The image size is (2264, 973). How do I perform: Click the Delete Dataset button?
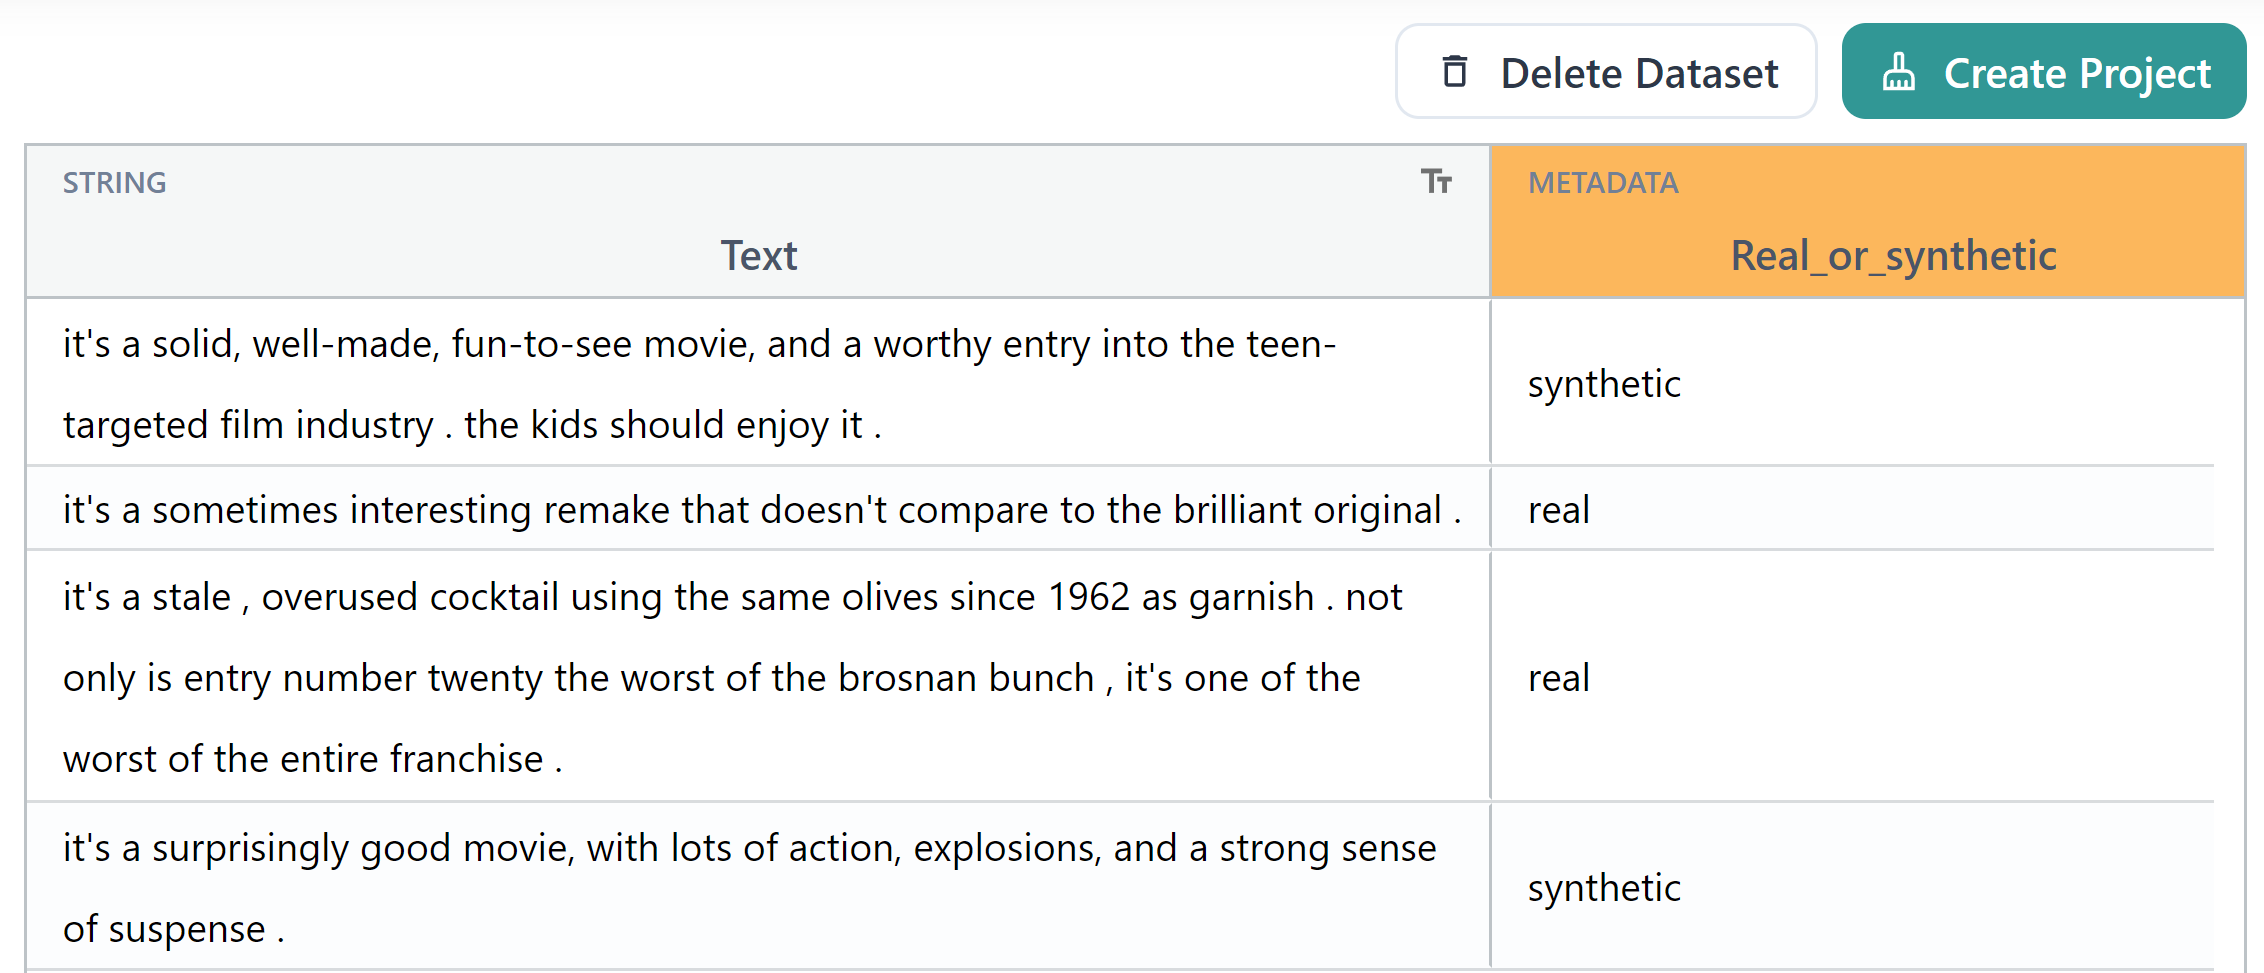[1606, 72]
